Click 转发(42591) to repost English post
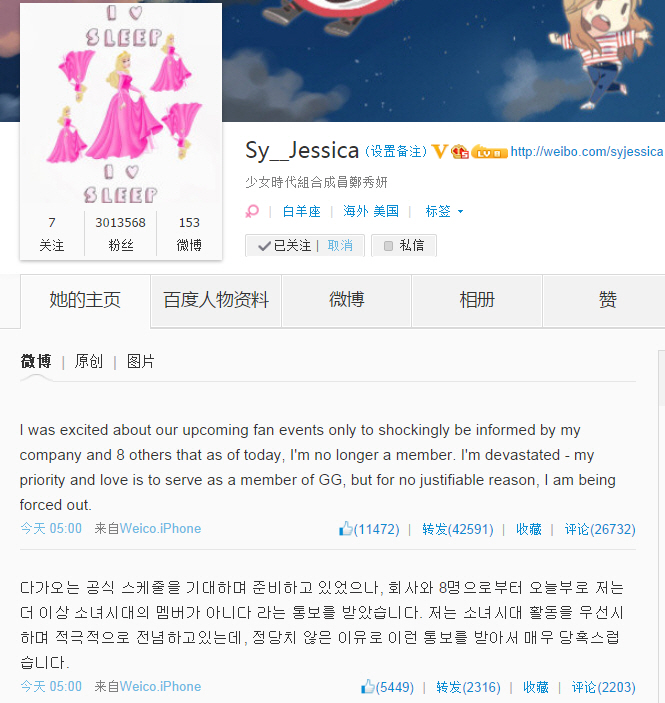This screenshot has width=665, height=703. [x=457, y=529]
